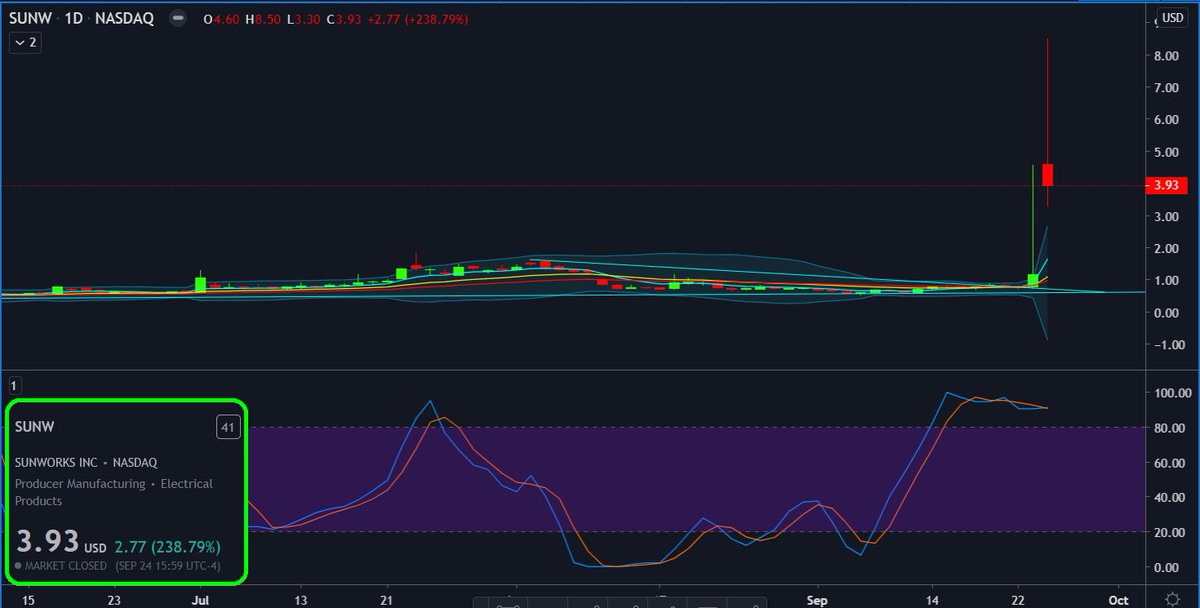
Task: Click the open value 4.60
Action: point(225,20)
